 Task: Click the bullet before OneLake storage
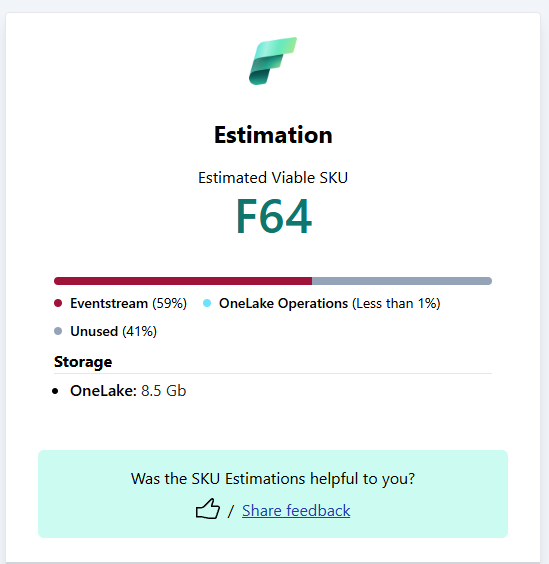[x=55, y=391]
